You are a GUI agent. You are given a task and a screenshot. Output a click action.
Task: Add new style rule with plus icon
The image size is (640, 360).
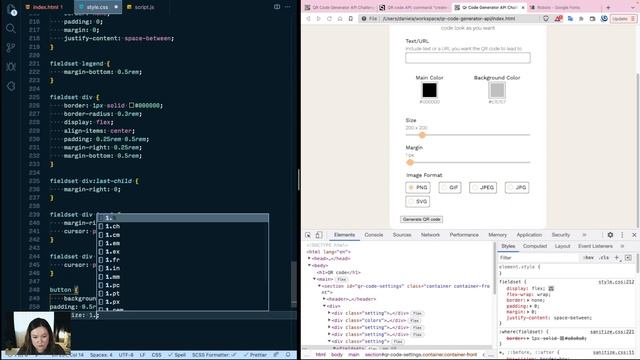(x=617, y=258)
